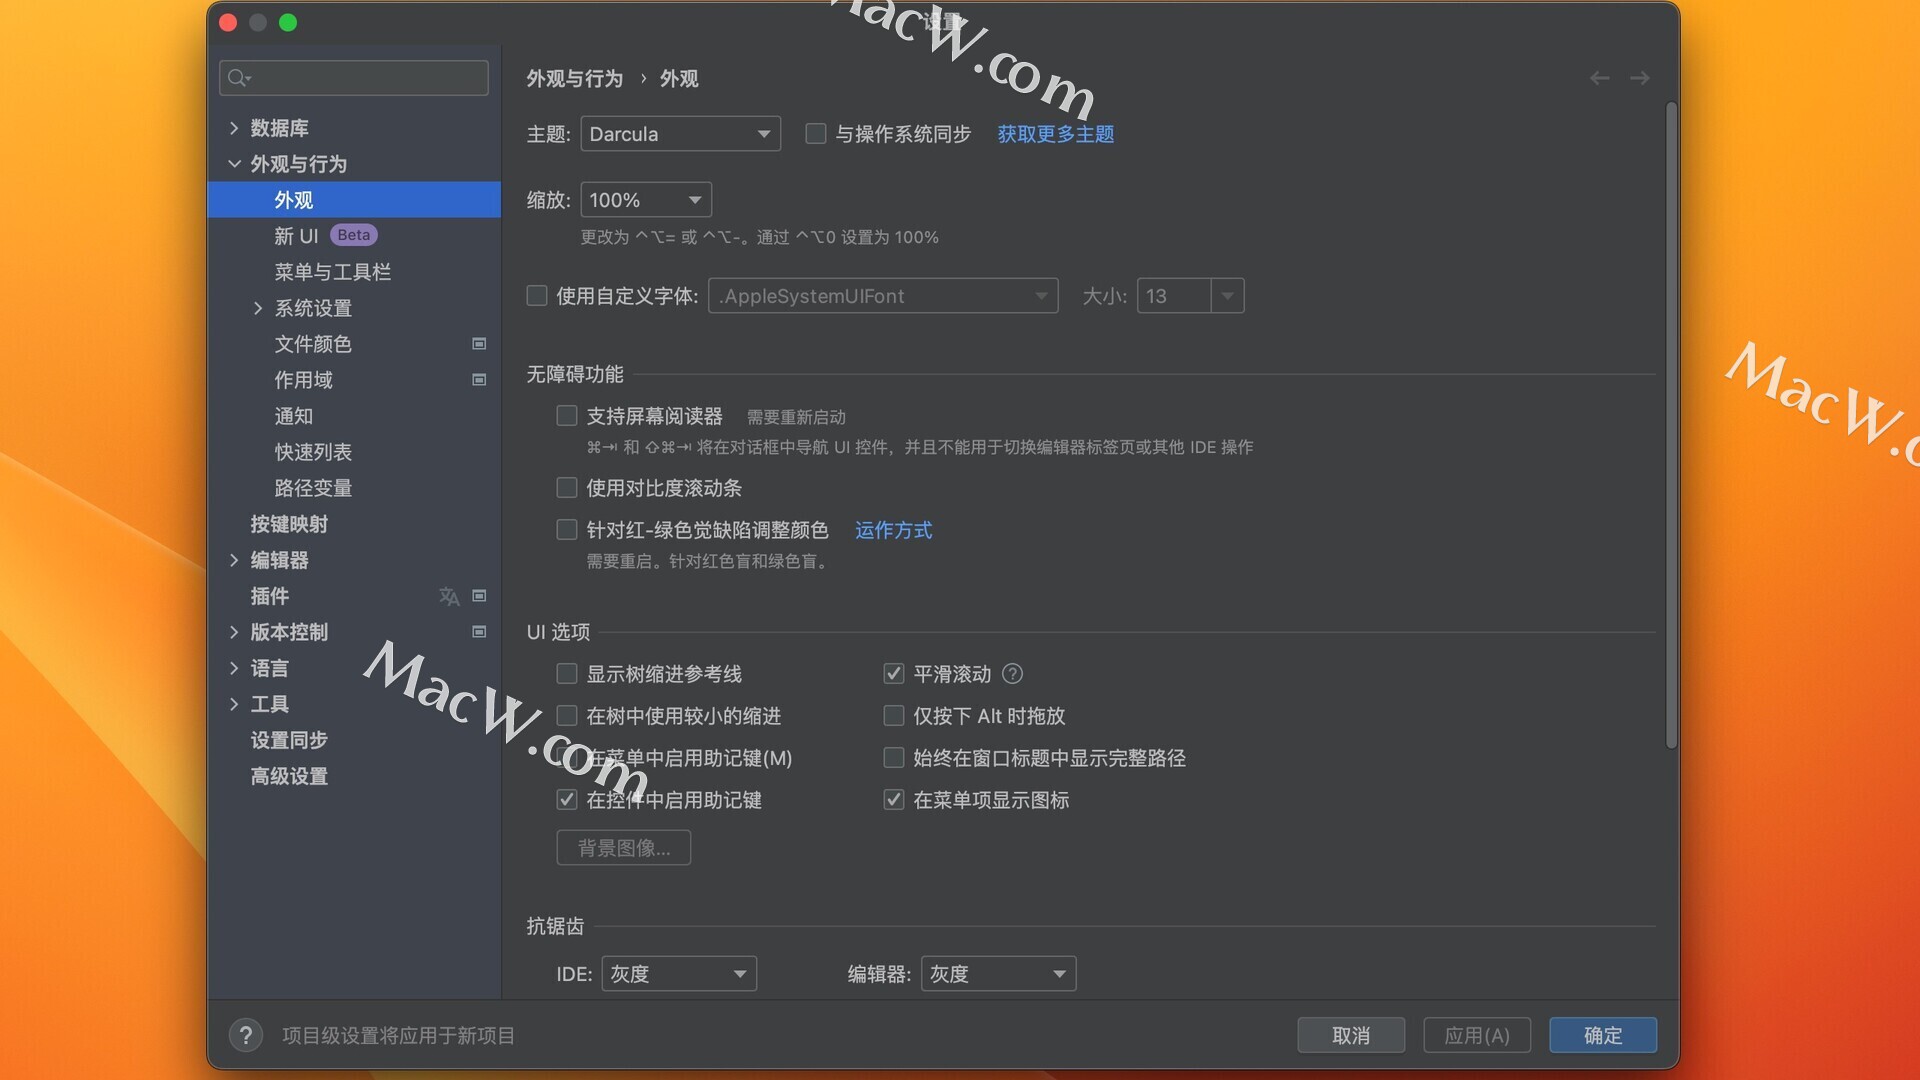Image resolution: width=1920 pixels, height=1080 pixels.
Task: Expand the 系统设置 tree node
Action: click(258, 308)
